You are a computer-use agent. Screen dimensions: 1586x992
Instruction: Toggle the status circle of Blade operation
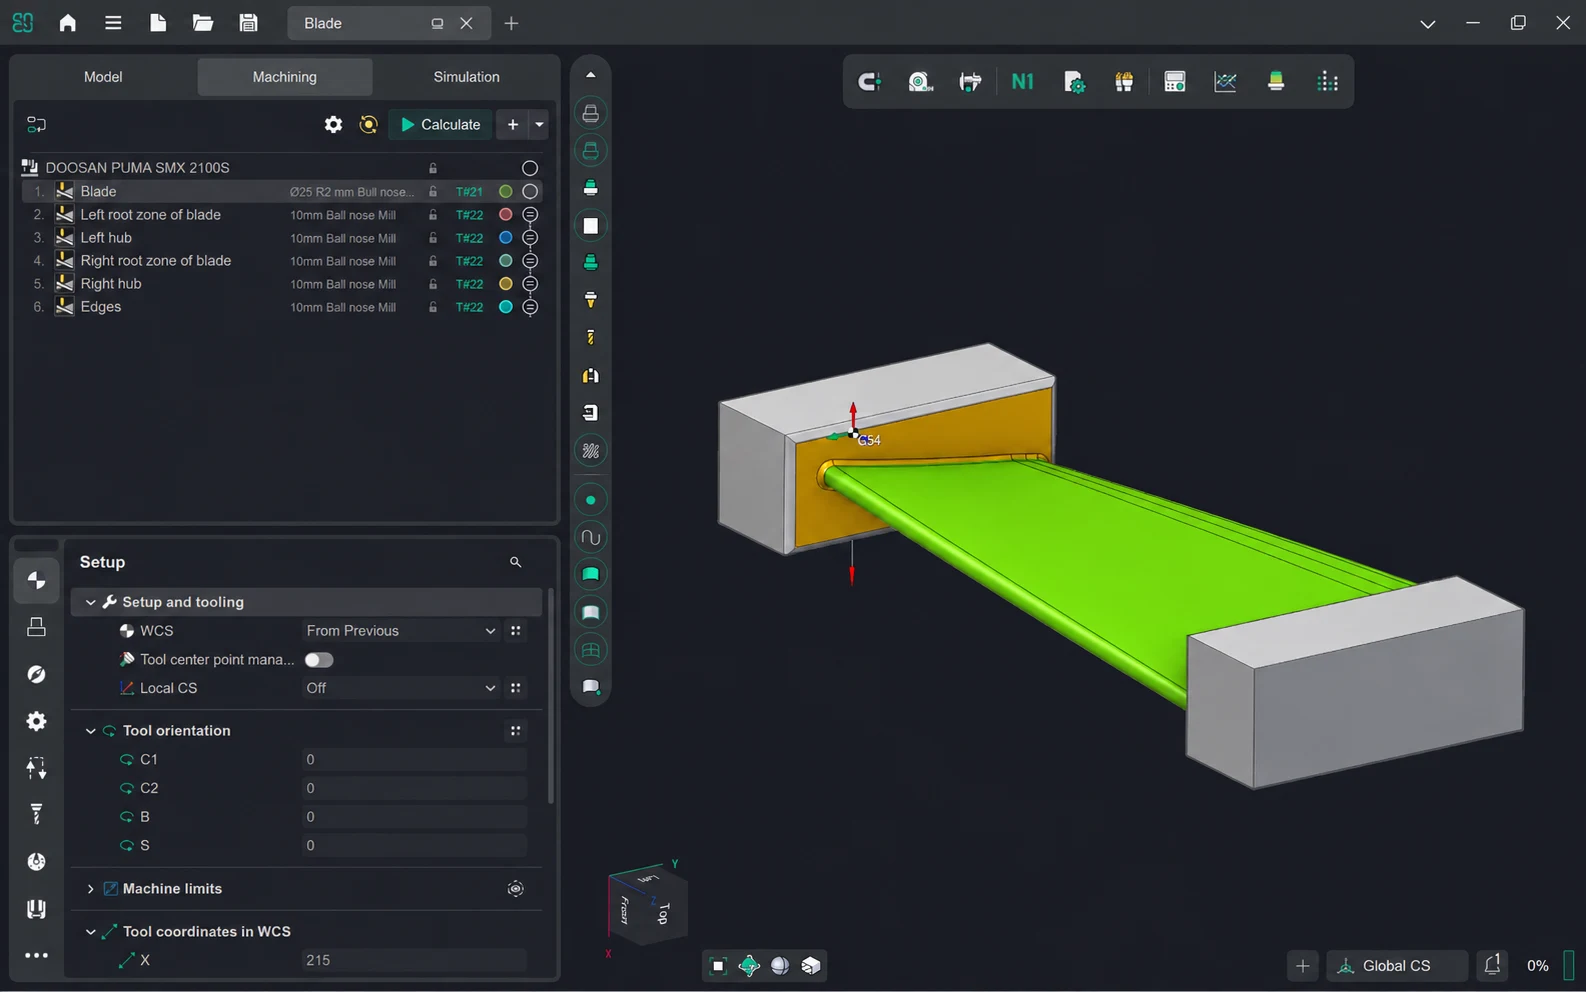click(x=530, y=191)
